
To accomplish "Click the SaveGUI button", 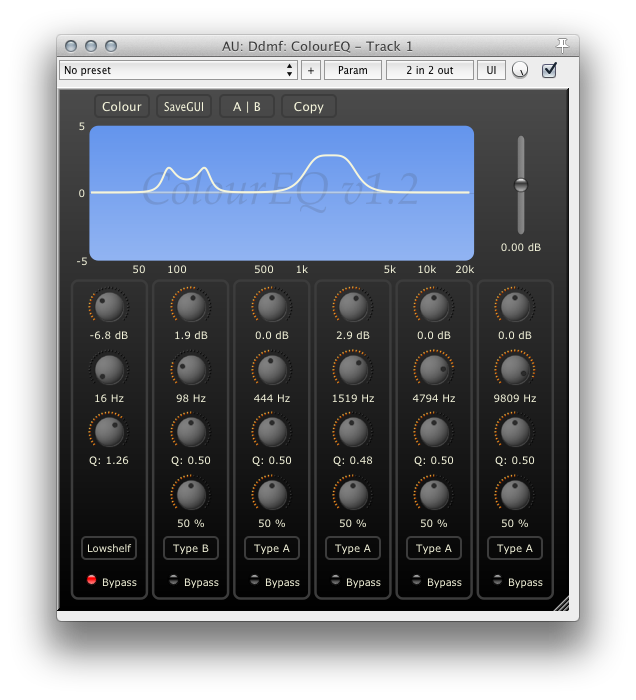I will point(184,107).
